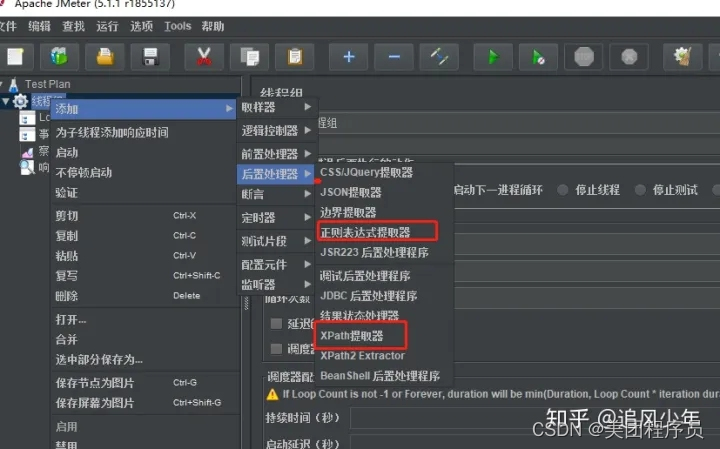Click the first sampler icon under thread group

point(27,118)
